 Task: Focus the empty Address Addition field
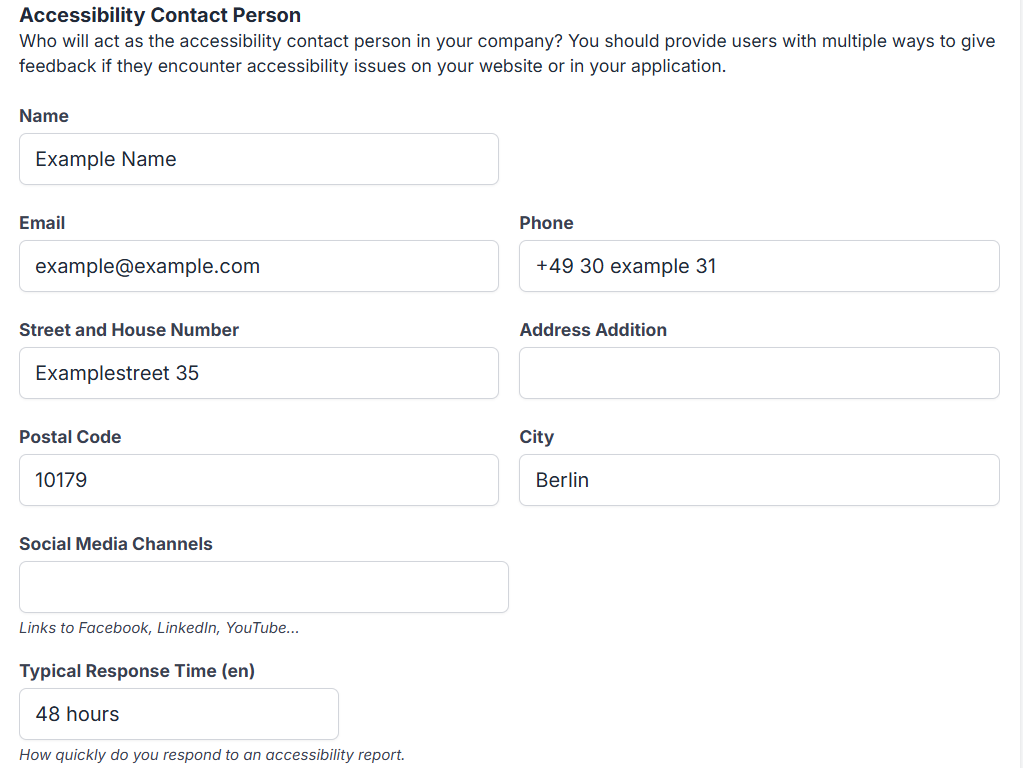tap(758, 373)
